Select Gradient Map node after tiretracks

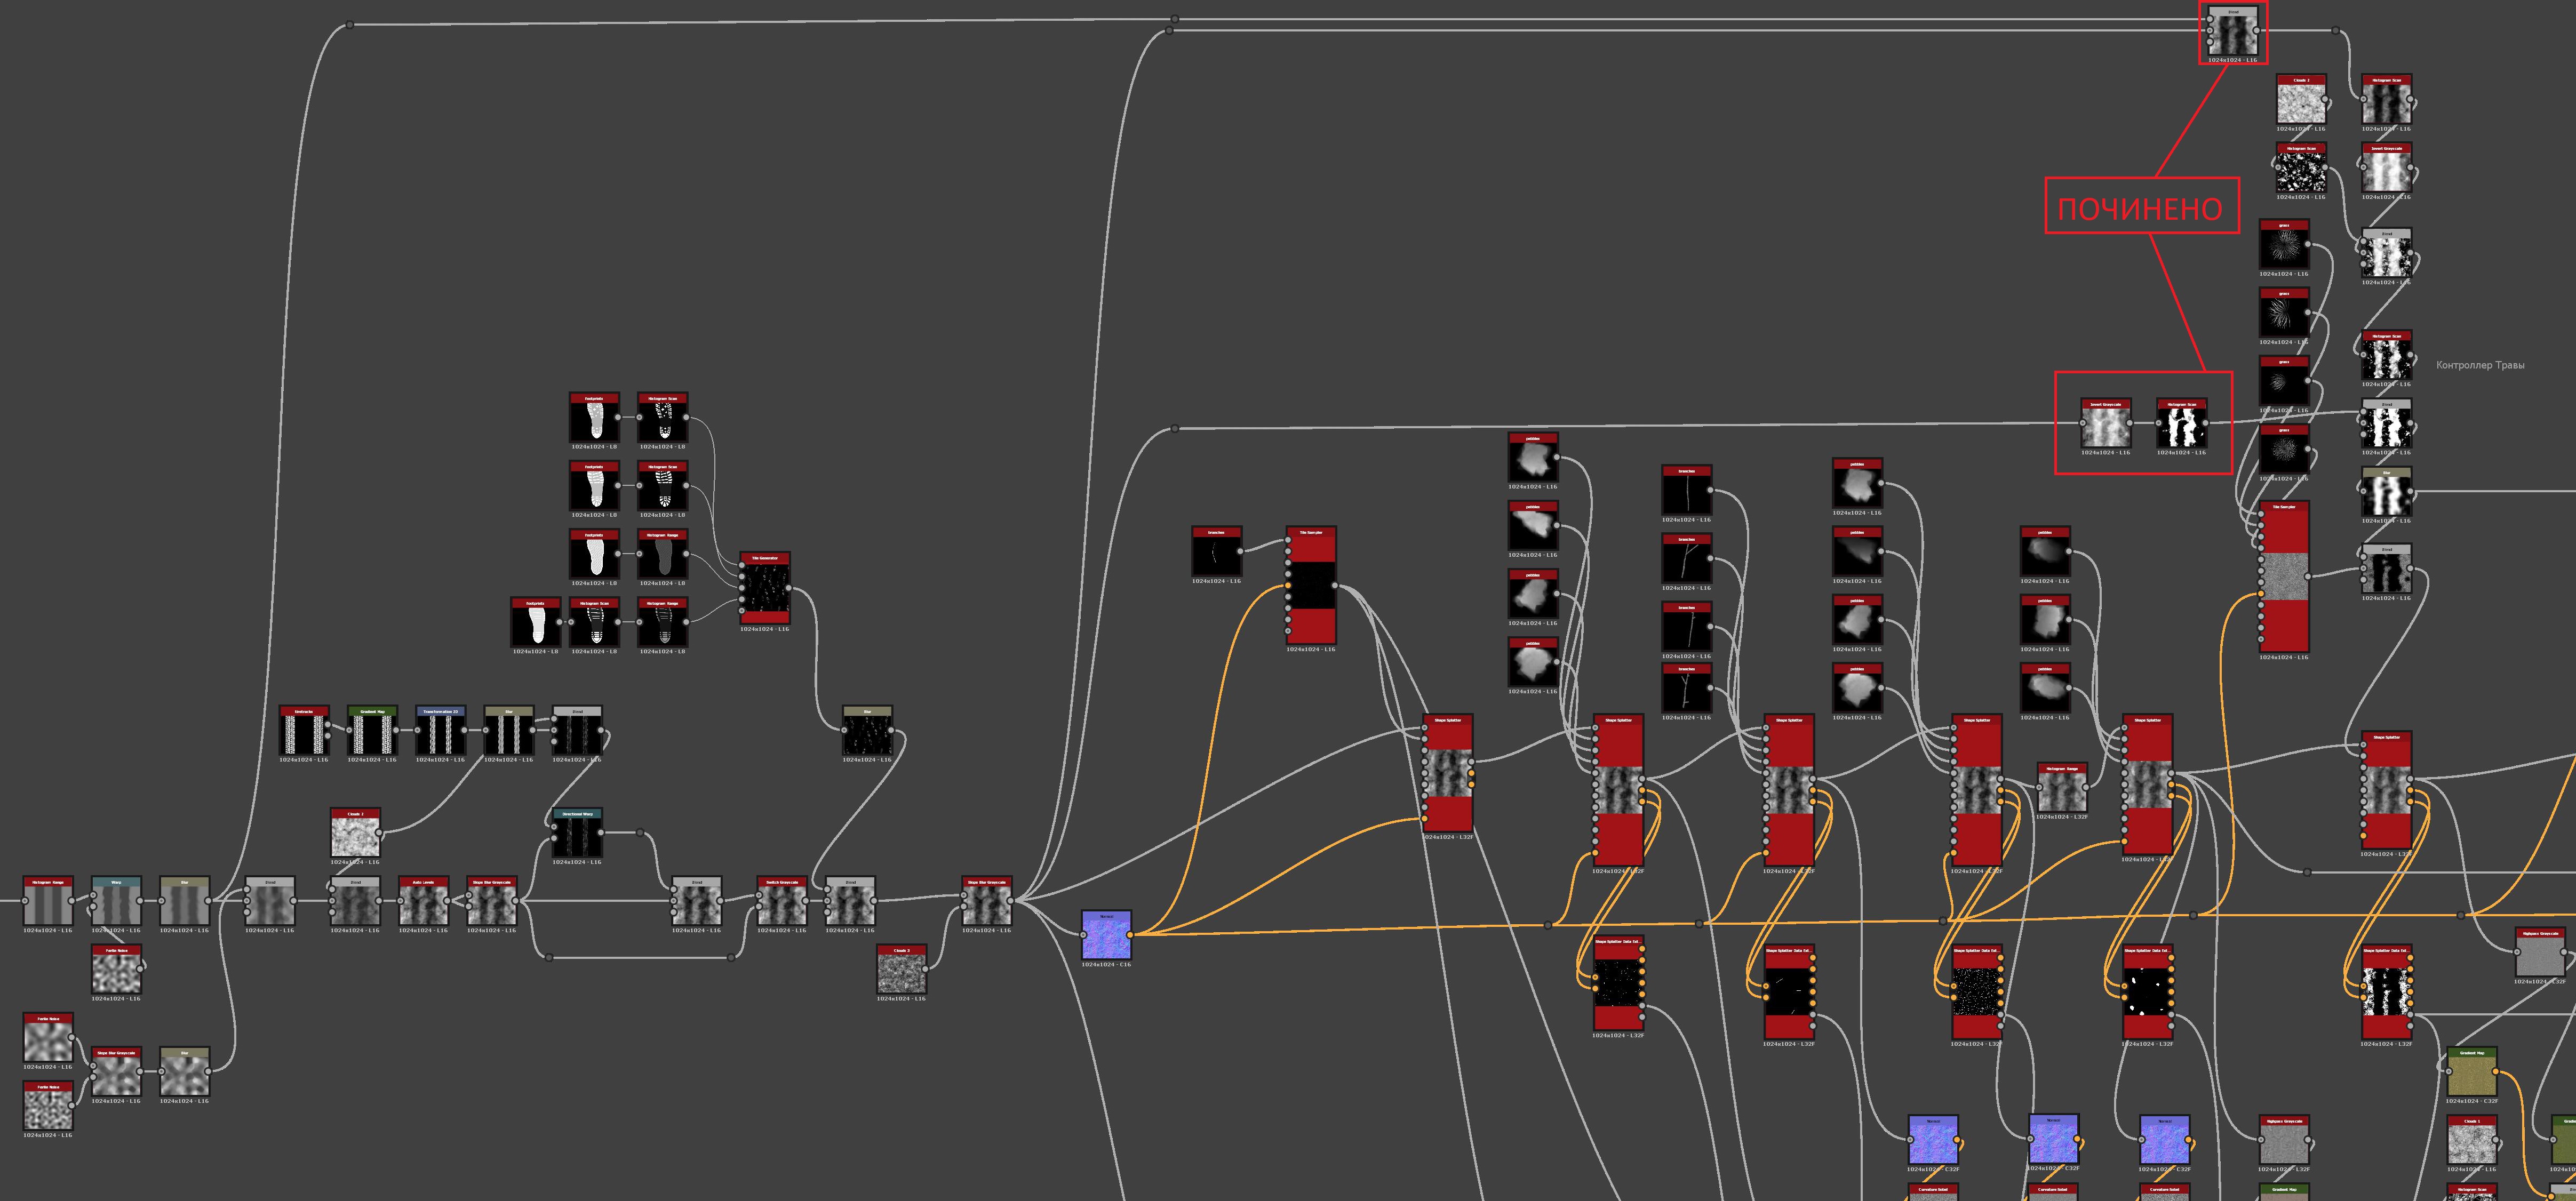point(372,732)
